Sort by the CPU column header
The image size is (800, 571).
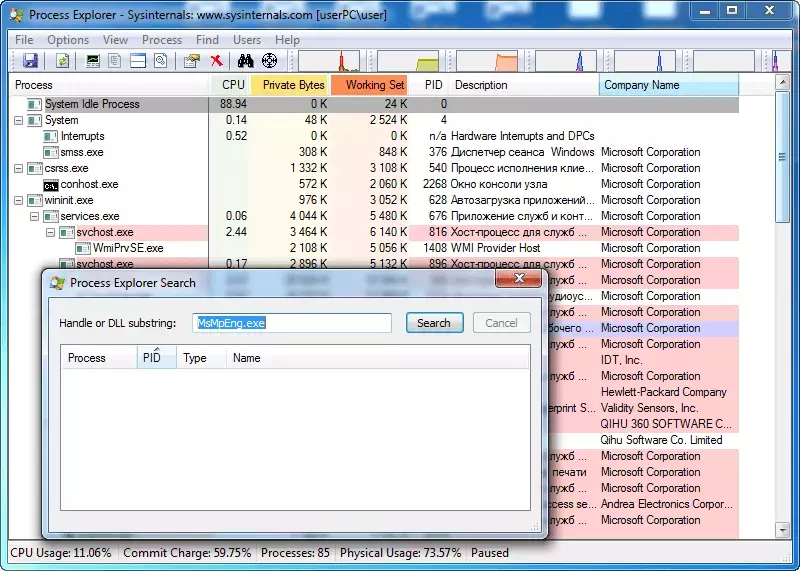pos(229,85)
